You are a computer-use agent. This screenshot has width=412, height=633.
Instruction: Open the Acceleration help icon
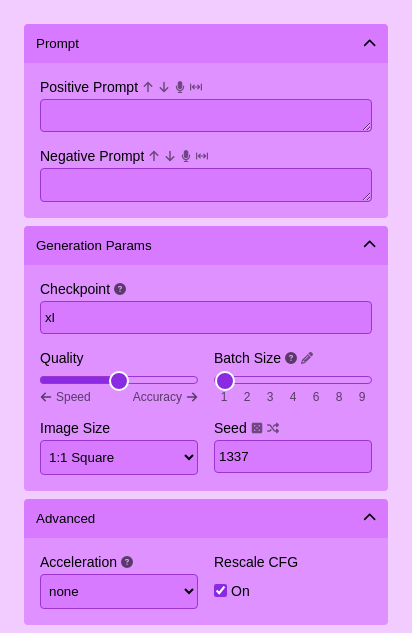(x=127, y=562)
